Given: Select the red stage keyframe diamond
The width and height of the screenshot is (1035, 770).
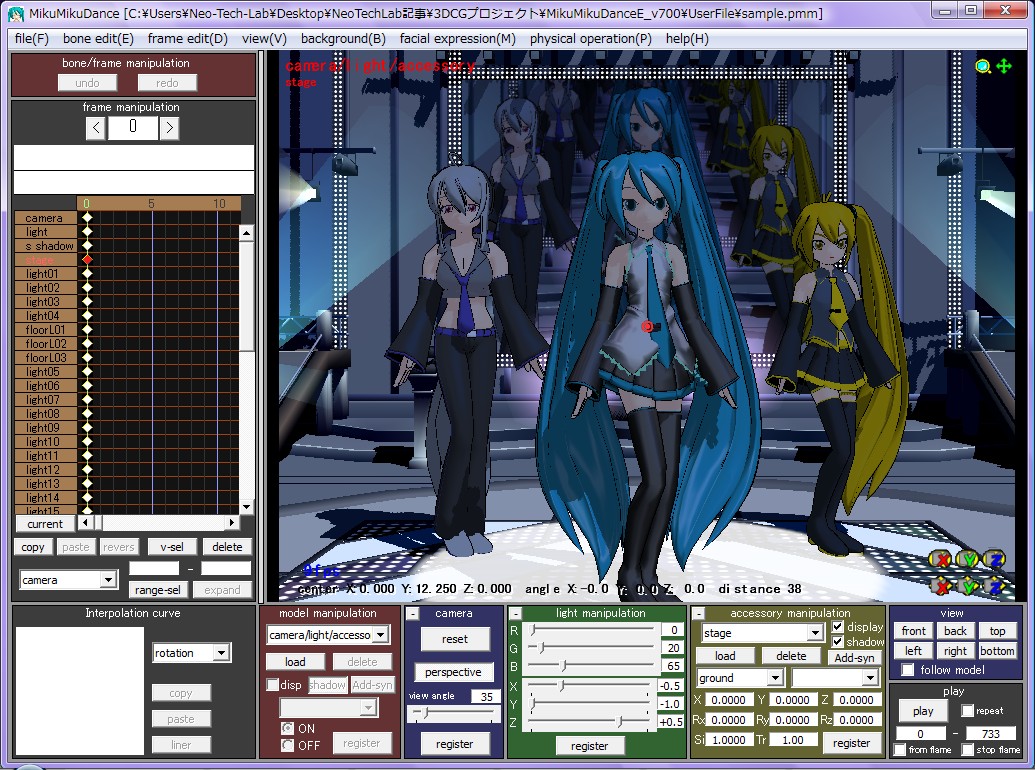Looking at the screenshot, I should (87, 260).
